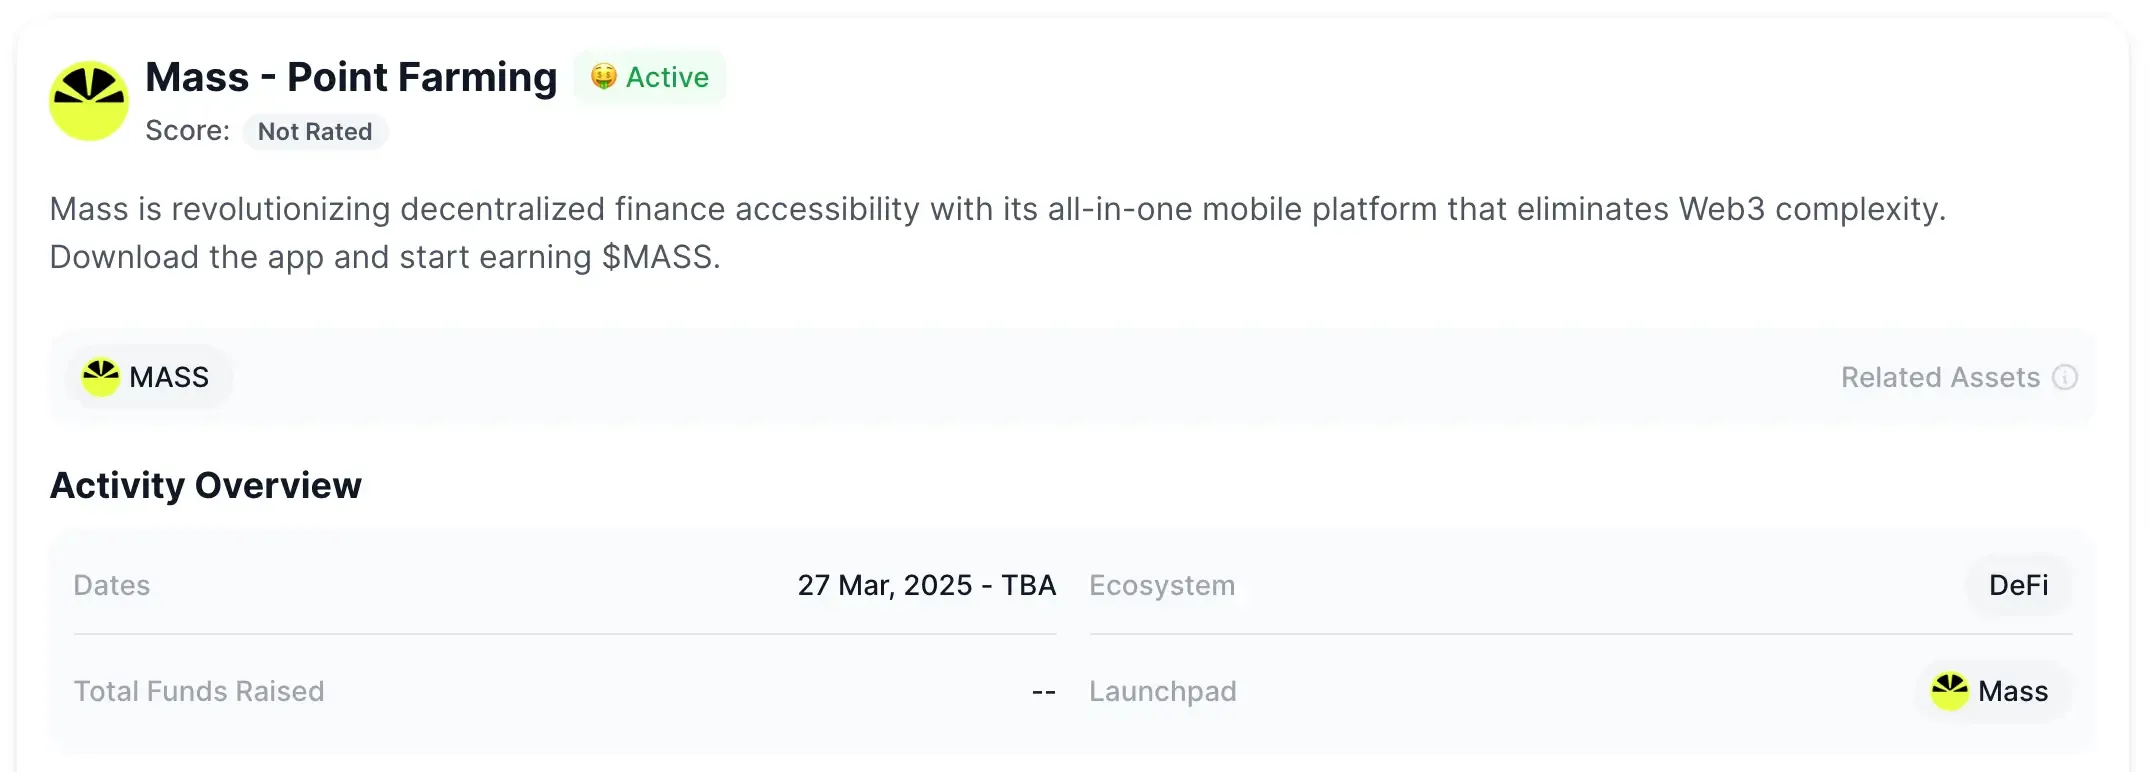The image size is (2150, 772).
Task: Click the Related Assets info icon
Action: (x=2064, y=377)
